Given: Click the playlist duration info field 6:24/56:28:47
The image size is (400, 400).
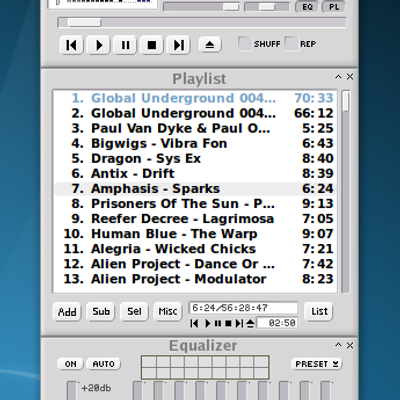Looking at the screenshot, I should (243, 308).
